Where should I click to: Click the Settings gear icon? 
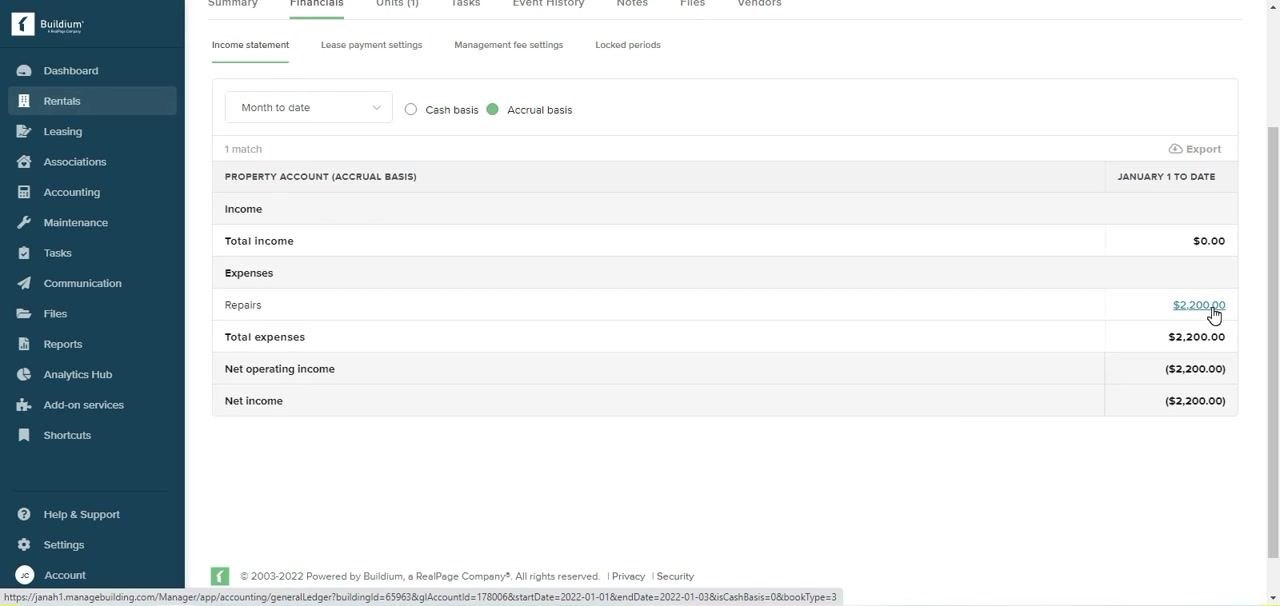[x=24, y=545]
